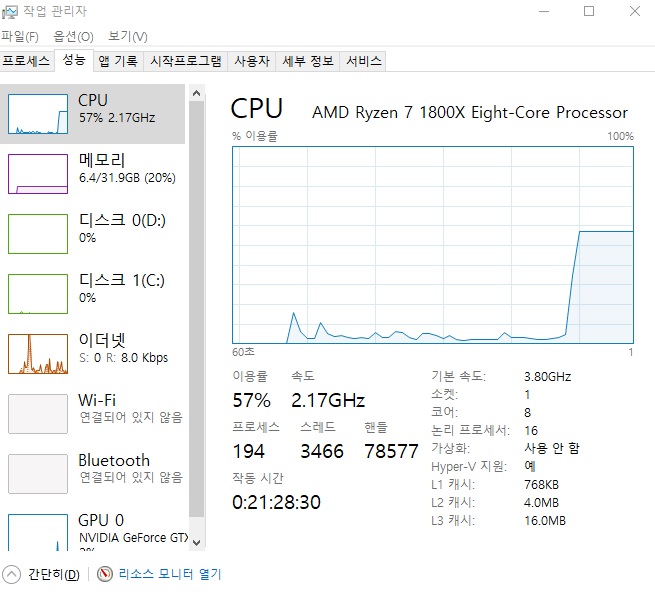Switch to the 세부 정보 tab
This screenshot has width=655, height=599.
tap(308, 61)
